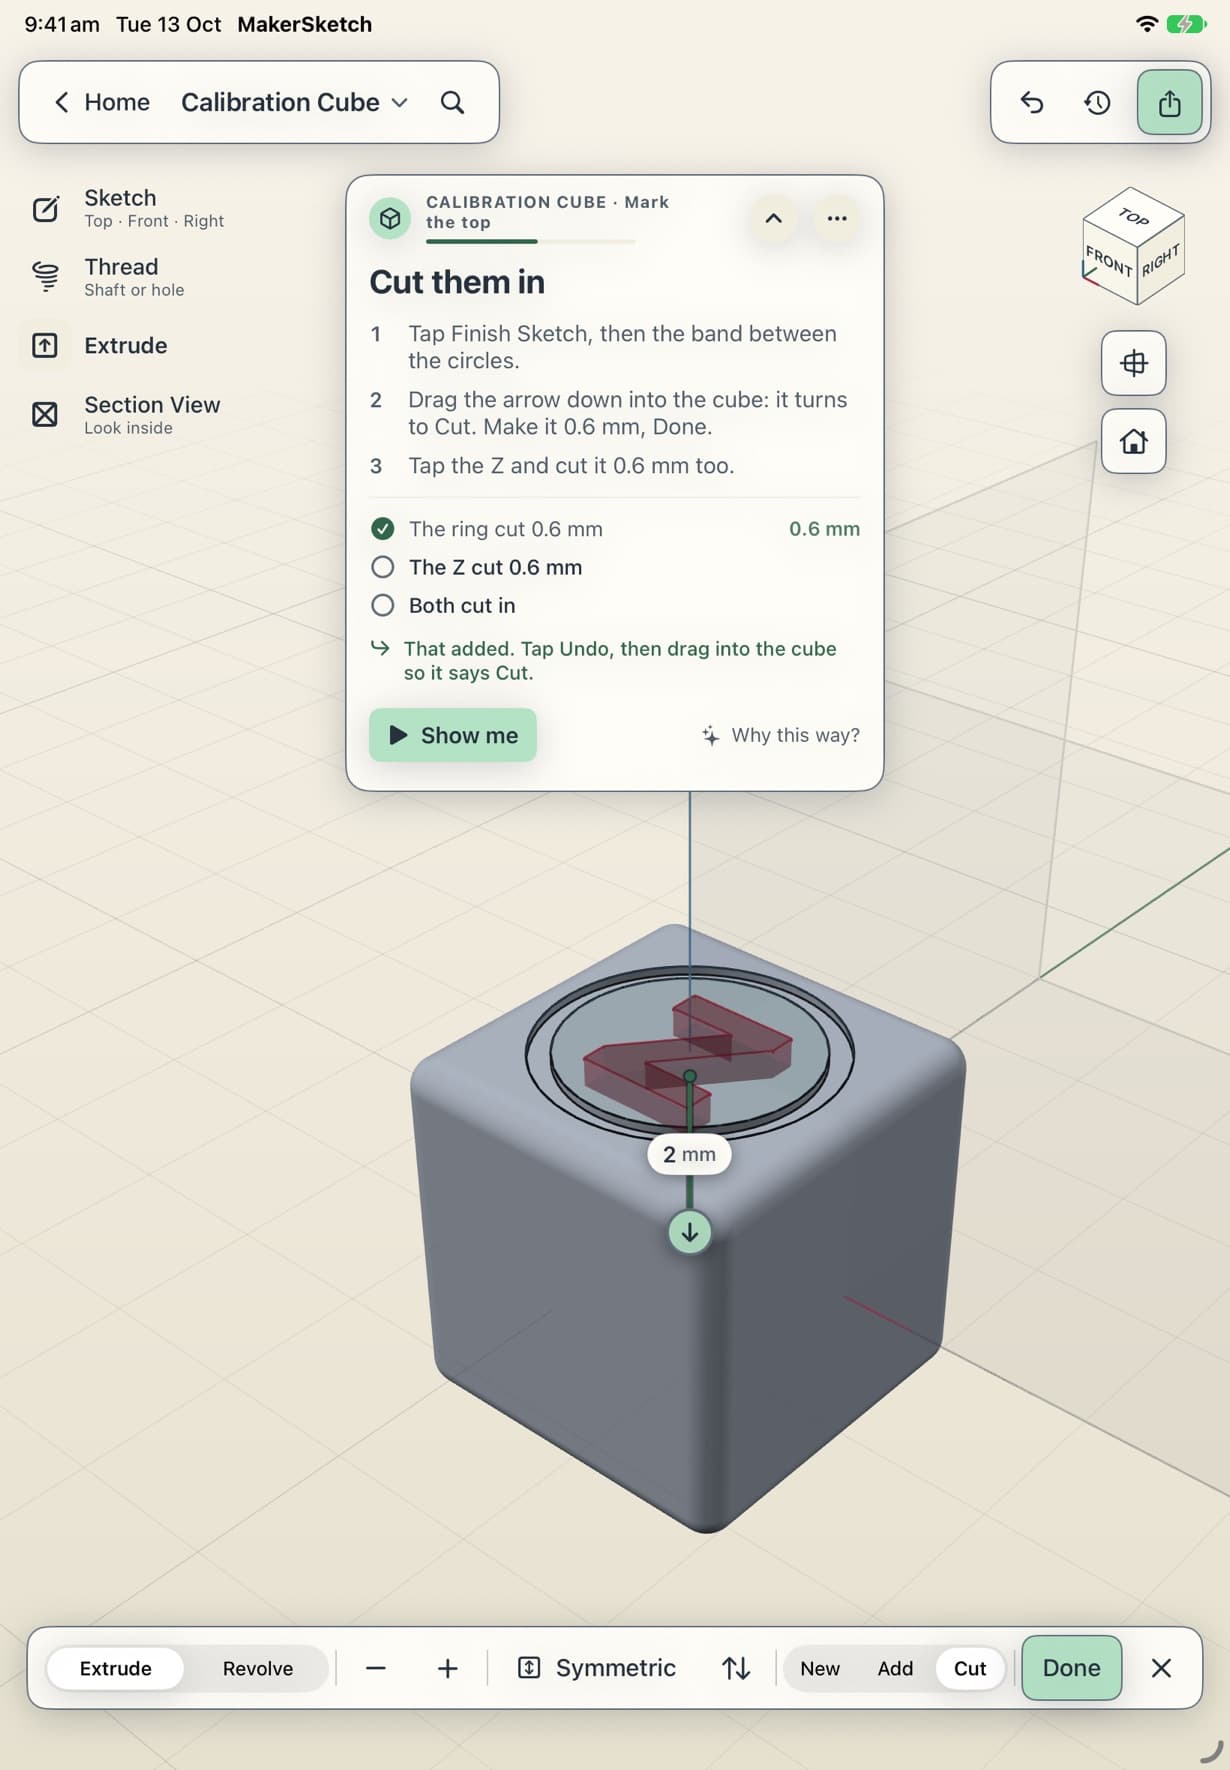Open Section View tool
The width and height of the screenshot is (1230, 1770).
126,414
